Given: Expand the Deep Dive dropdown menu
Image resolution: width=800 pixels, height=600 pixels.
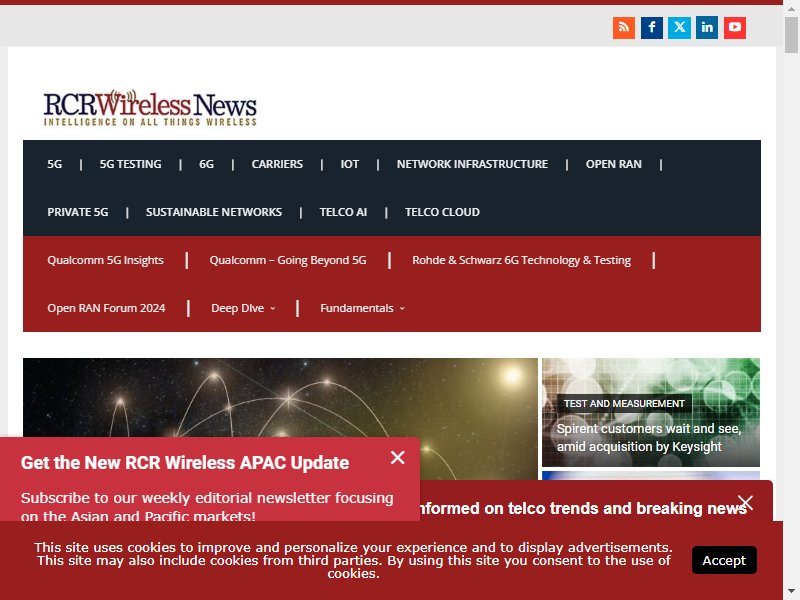Looking at the screenshot, I should point(243,308).
